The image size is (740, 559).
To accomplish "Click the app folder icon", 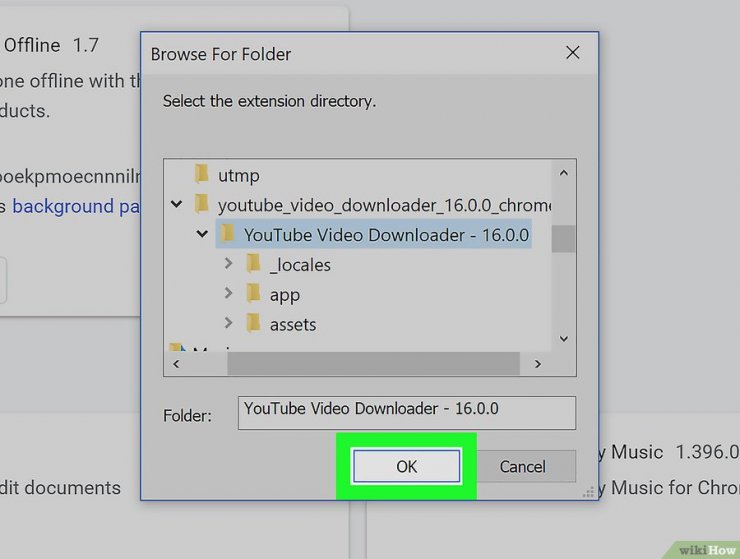I will click(253, 293).
